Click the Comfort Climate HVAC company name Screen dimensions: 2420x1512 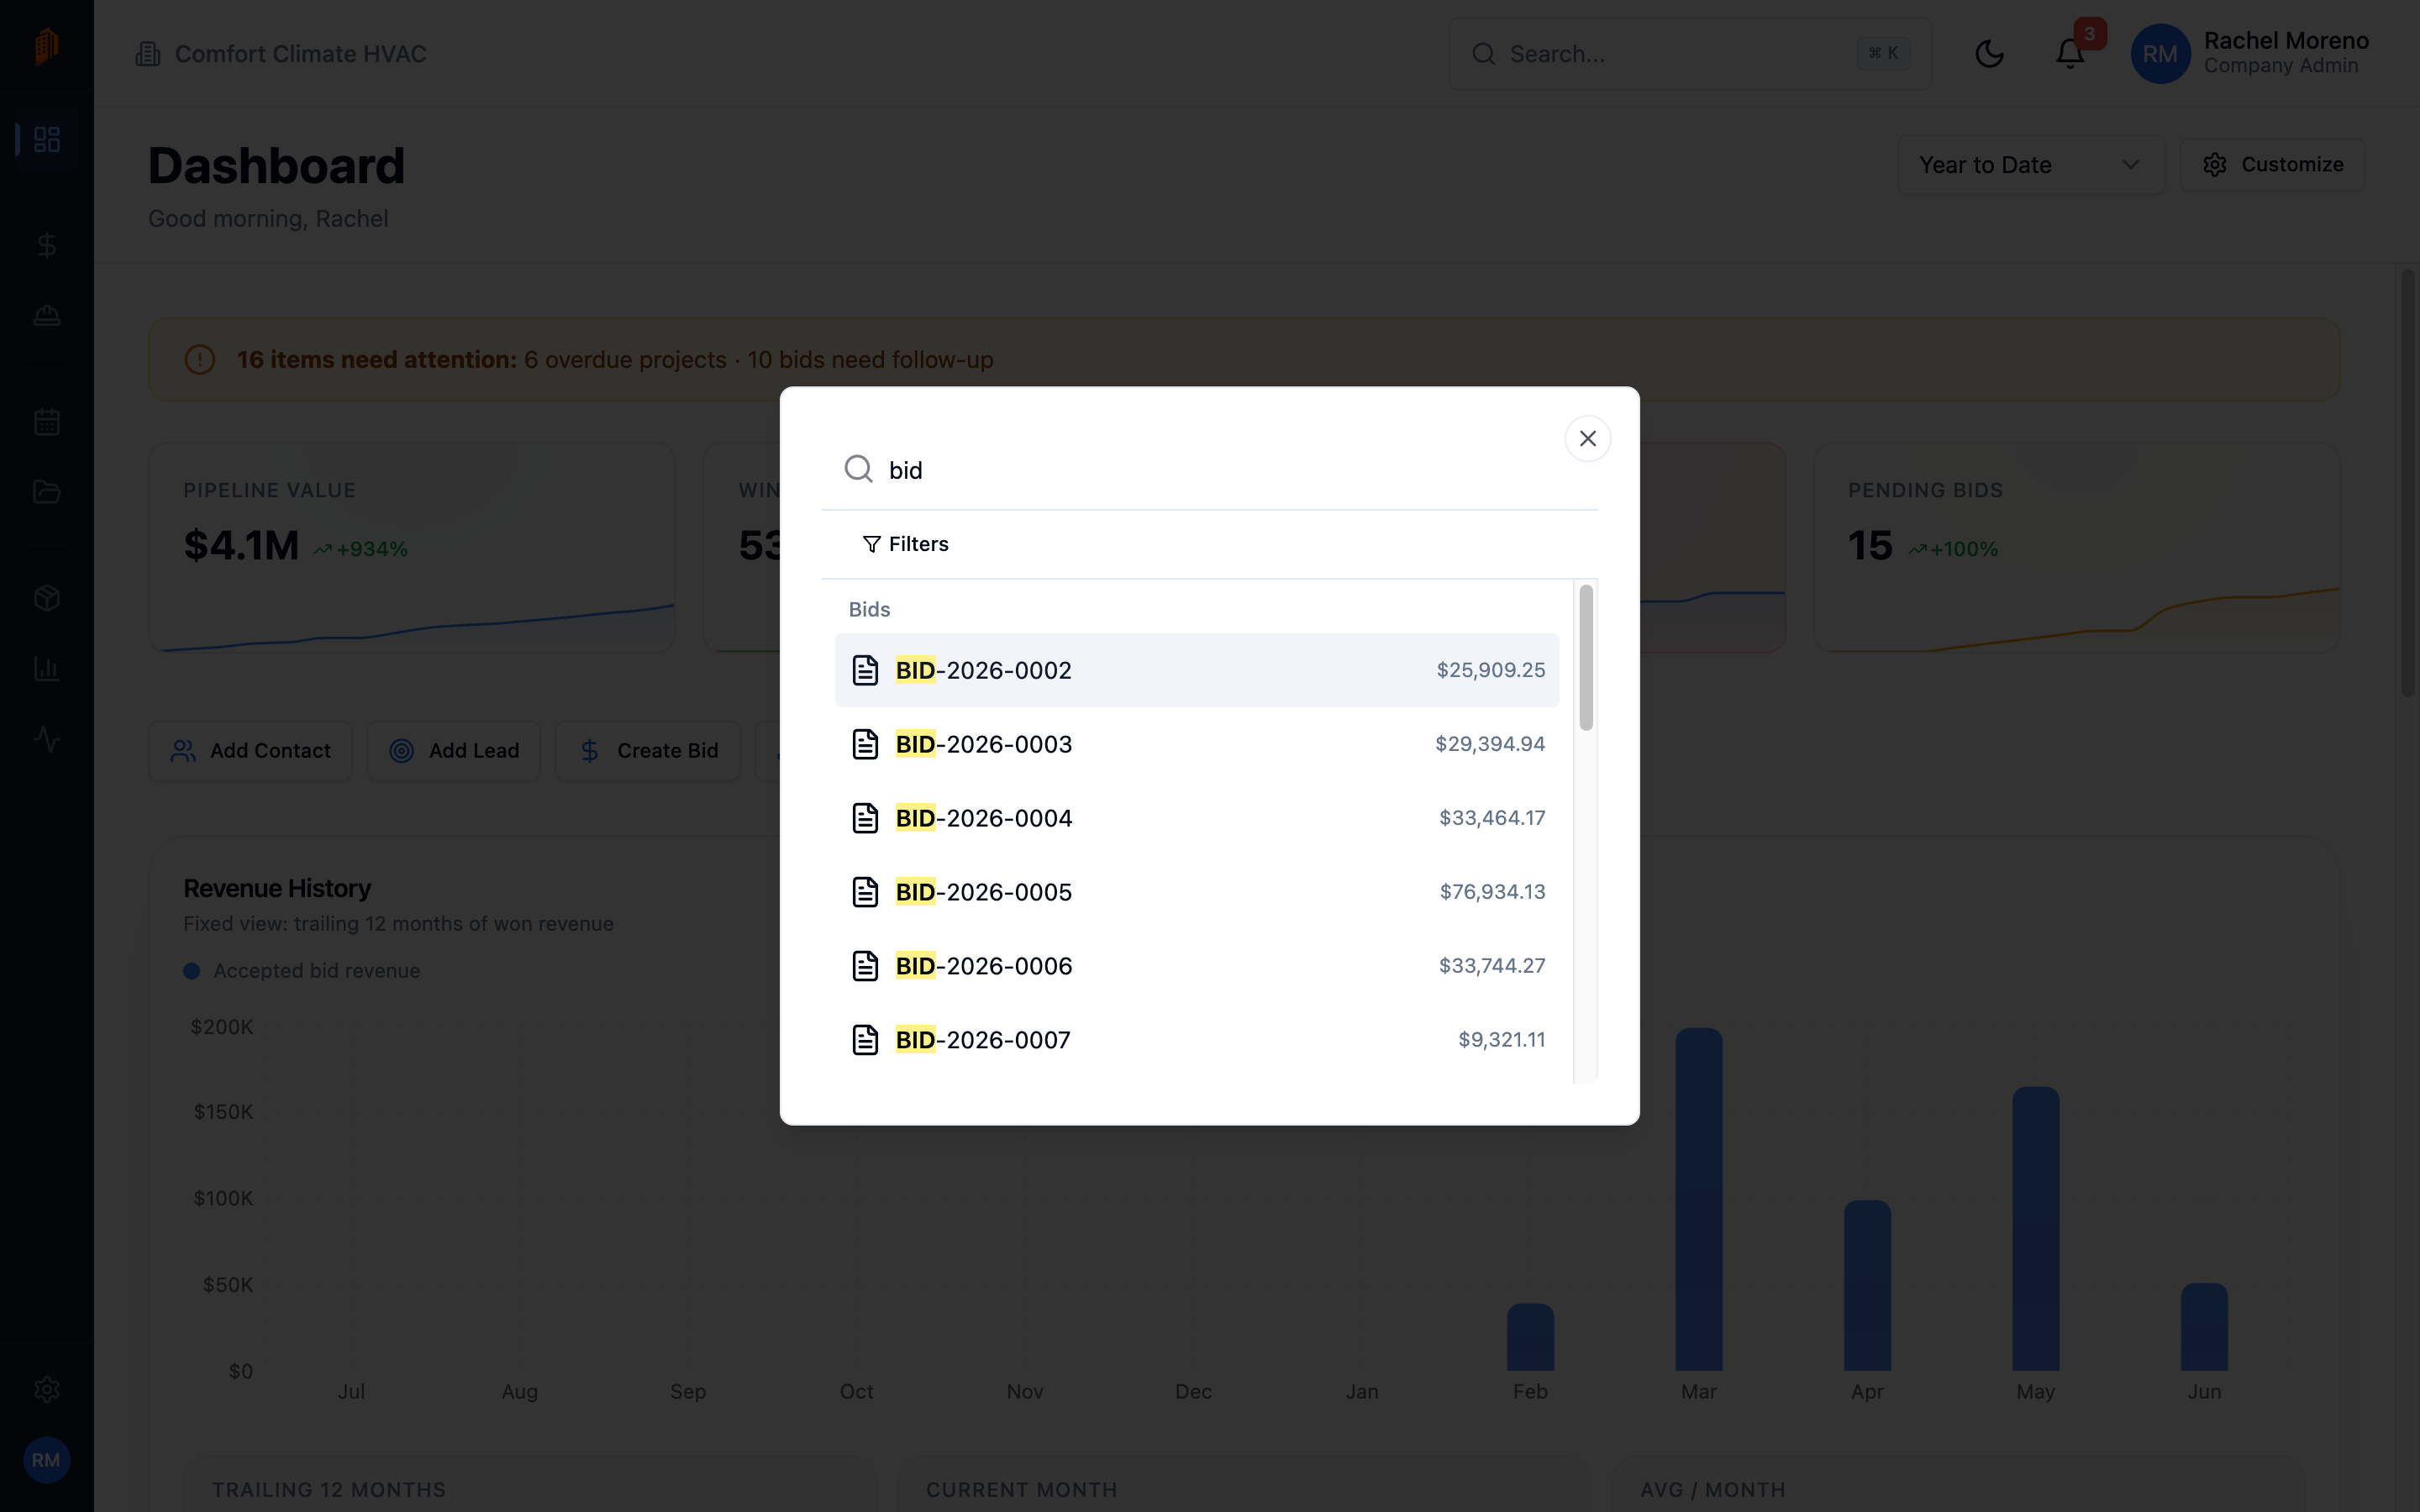[300, 54]
